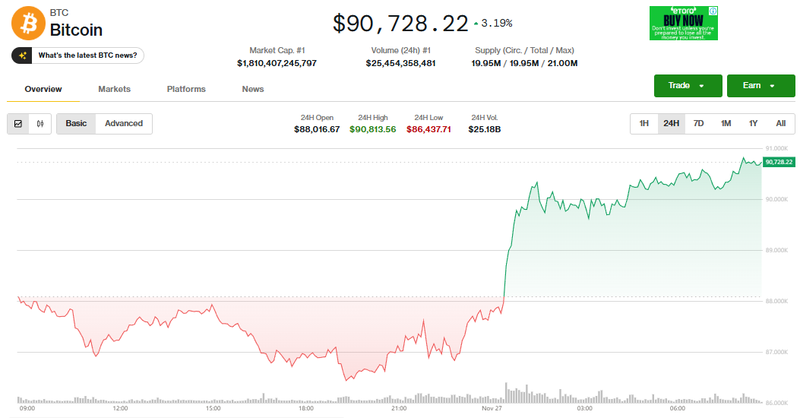Open the Trade dropdown
The height and width of the screenshot is (418, 800).
pos(687,86)
